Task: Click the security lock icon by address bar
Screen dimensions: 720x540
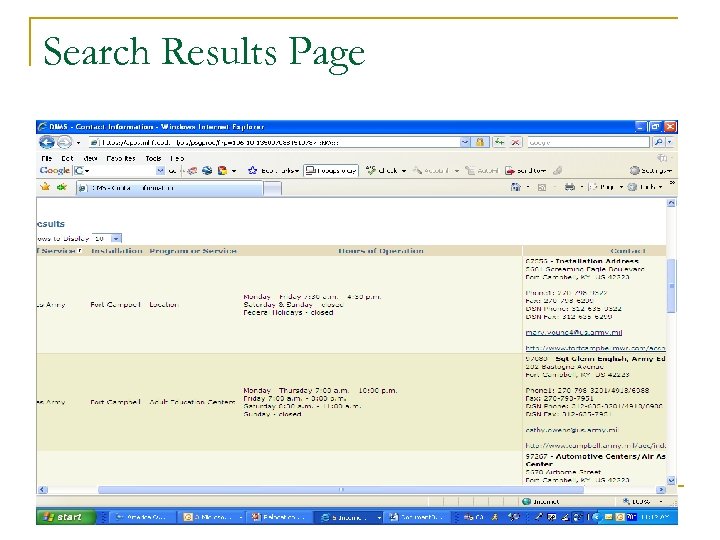Action: pos(480,142)
